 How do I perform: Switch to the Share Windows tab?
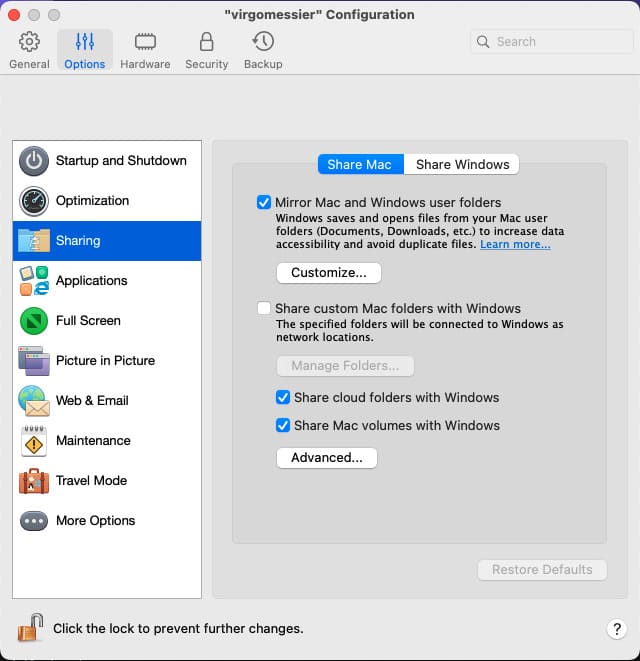coord(462,165)
